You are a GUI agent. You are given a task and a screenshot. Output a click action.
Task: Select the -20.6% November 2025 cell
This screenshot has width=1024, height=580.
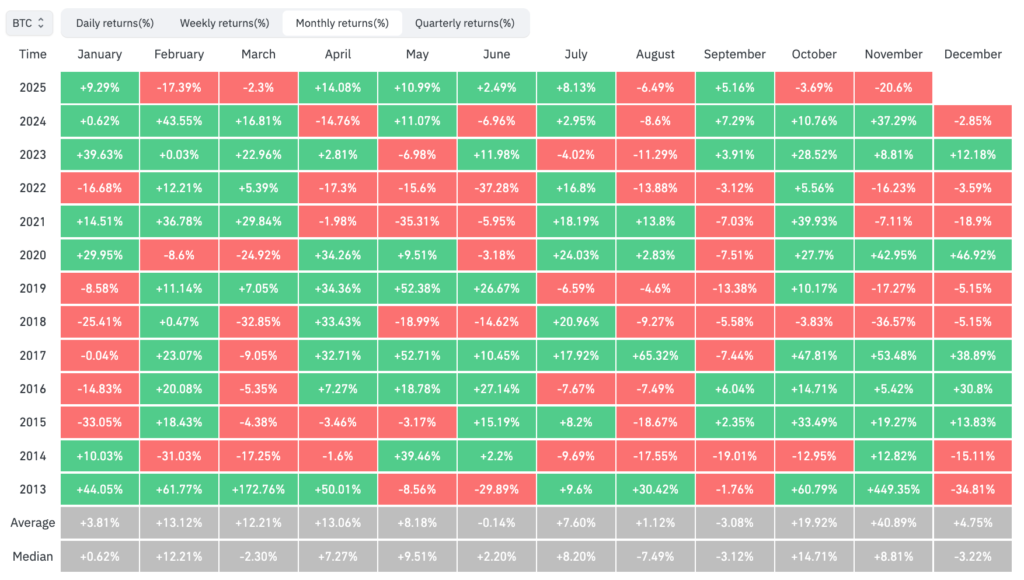pyautogui.click(x=893, y=88)
